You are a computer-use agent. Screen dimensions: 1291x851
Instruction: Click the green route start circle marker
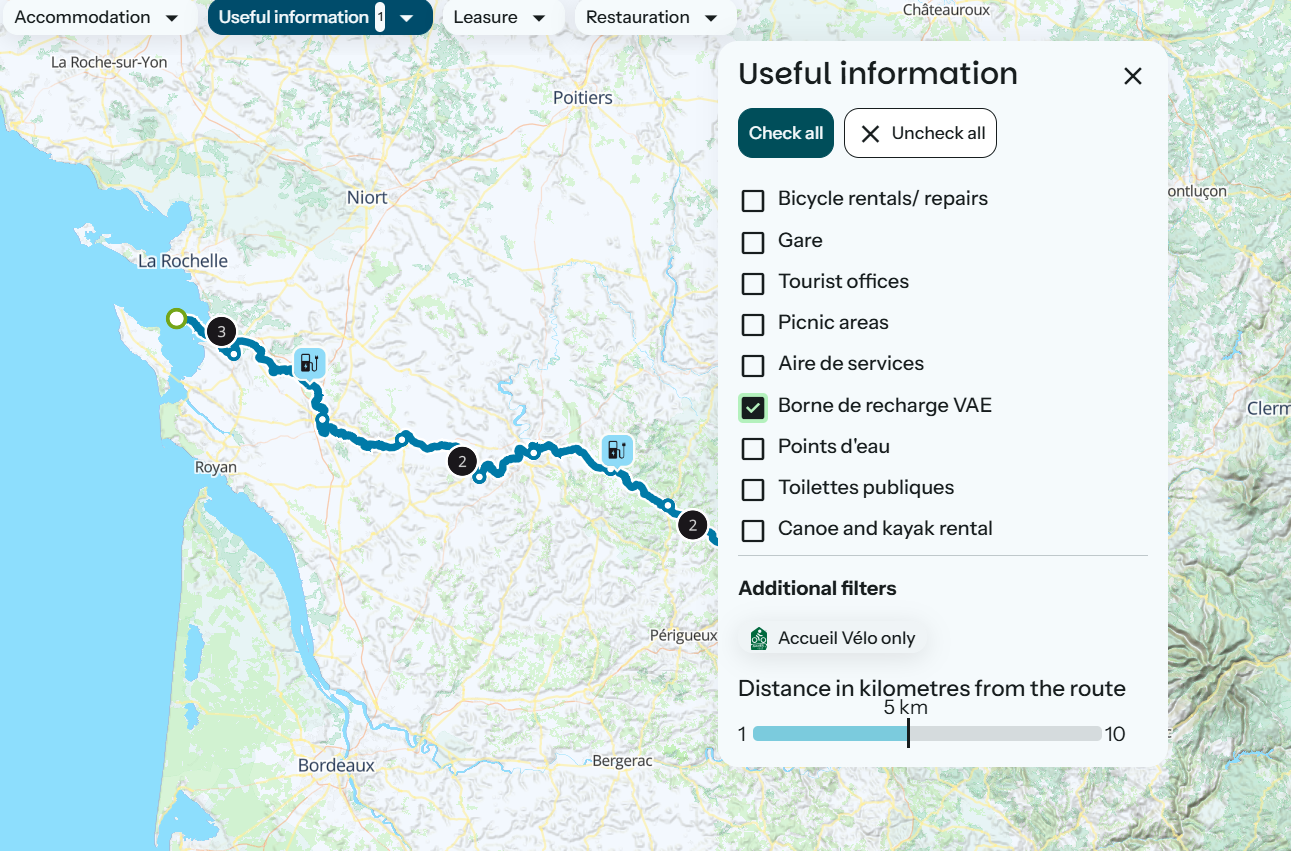(x=177, y=318)
